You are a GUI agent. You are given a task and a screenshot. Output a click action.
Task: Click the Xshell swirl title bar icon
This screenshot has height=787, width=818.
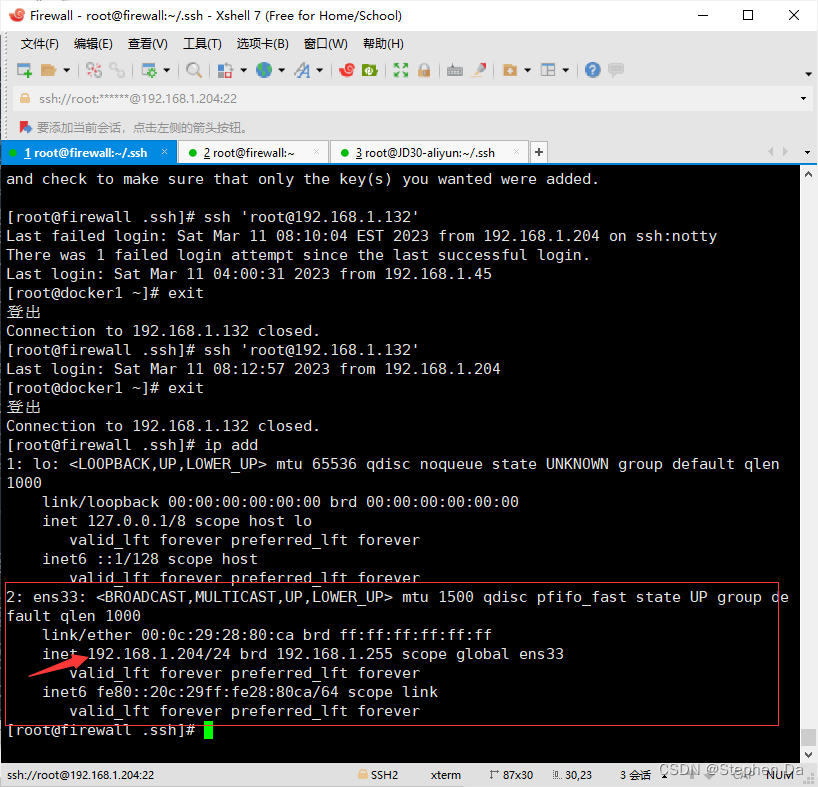17,15
